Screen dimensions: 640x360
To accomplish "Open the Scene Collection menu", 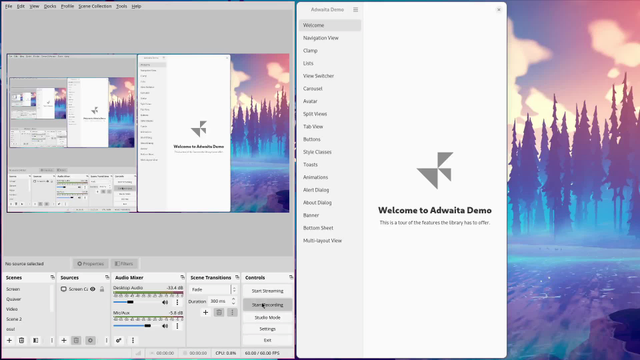I will 95,6.
